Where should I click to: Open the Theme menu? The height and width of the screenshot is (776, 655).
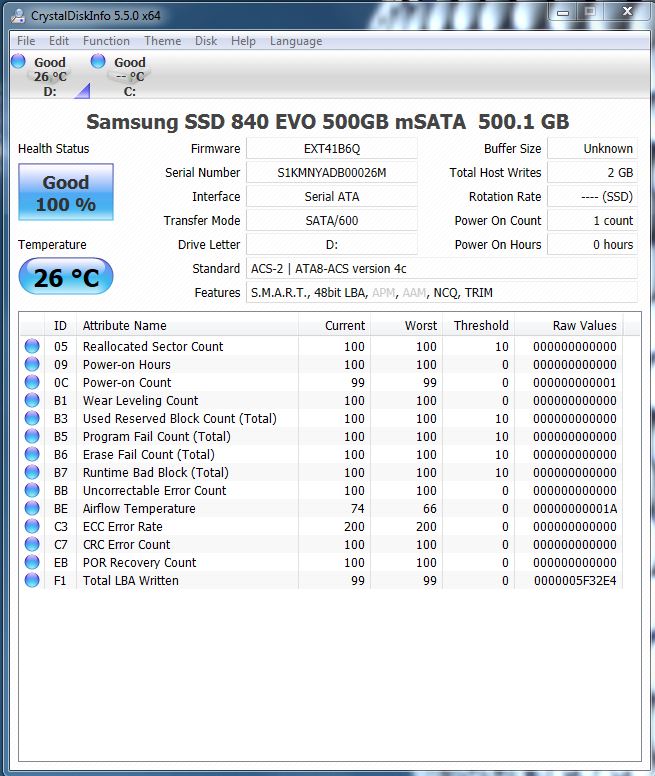(162, 41)
